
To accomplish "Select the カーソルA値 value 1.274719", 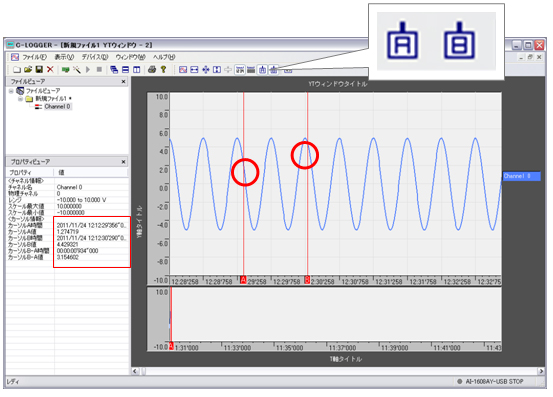I will 67,232.
